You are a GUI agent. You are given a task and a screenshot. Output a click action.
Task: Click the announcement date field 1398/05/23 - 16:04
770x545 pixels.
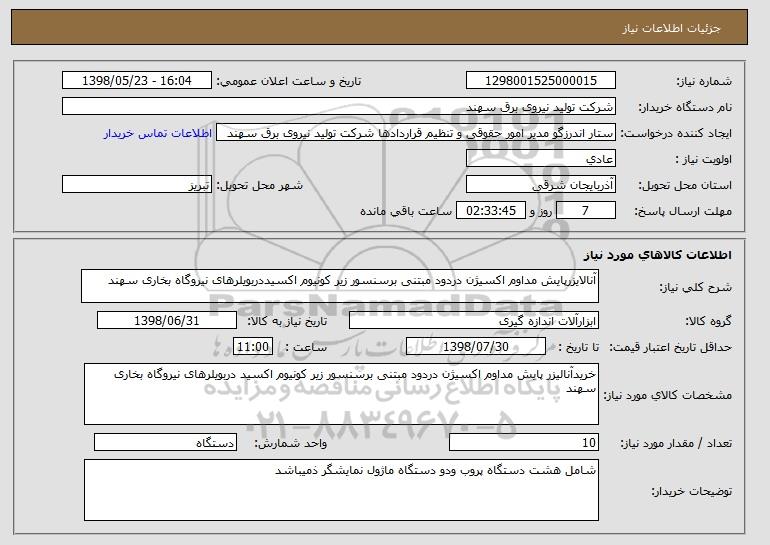pyautogui.click(x=137, y=81)
